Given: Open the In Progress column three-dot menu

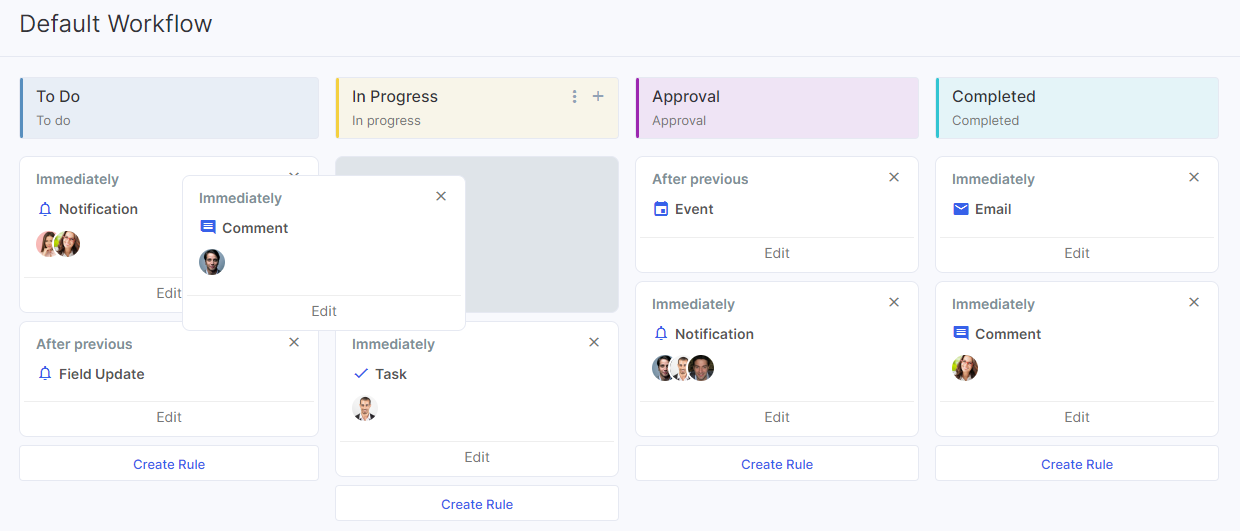Looking at the screenshot, I should pos(574,97).
